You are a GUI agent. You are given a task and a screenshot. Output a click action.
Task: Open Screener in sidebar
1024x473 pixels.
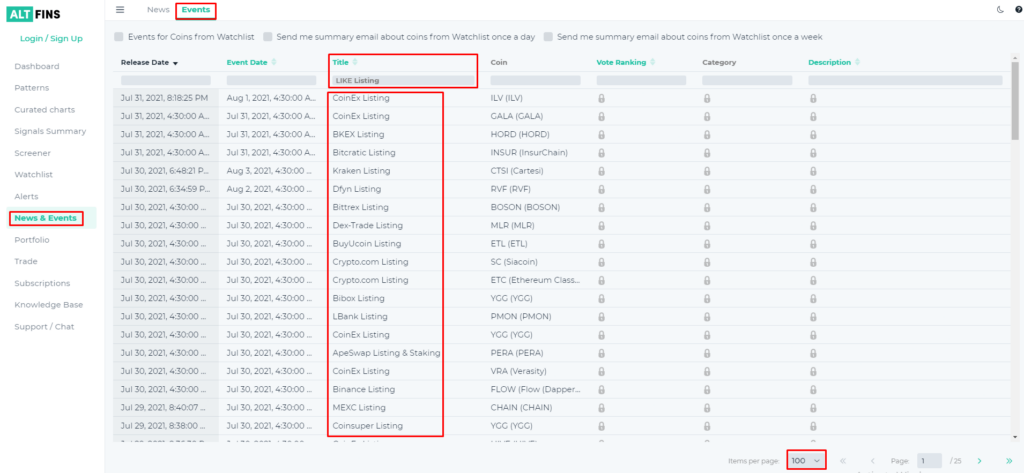[33, 153]
